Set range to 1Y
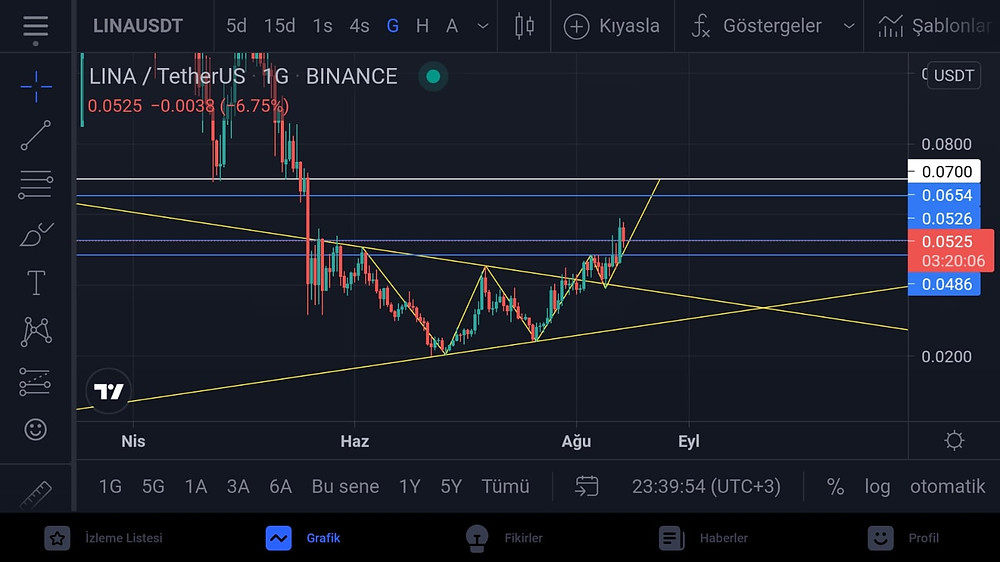Viewport: 1000px width, 562px height. click(409, 487)
